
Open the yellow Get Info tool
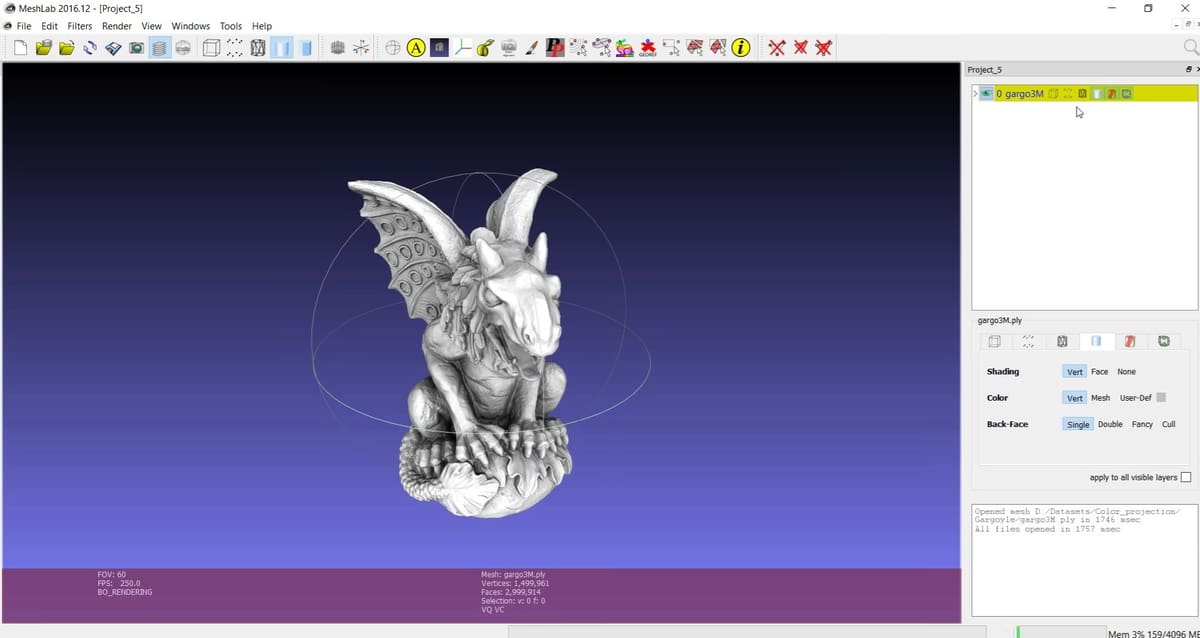741,47
